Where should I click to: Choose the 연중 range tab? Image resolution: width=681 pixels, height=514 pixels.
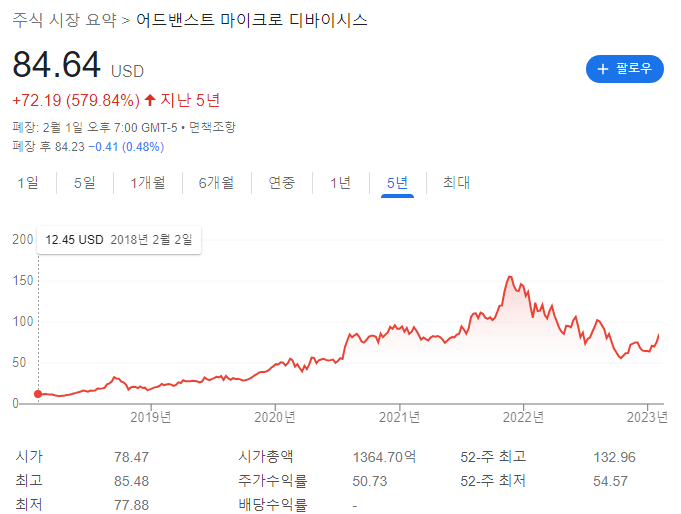(281, 183)
